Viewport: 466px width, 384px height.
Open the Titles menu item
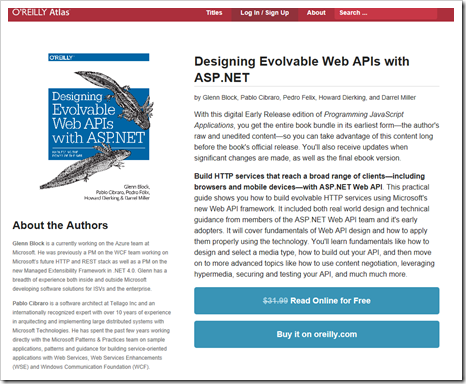coord(214,13)
